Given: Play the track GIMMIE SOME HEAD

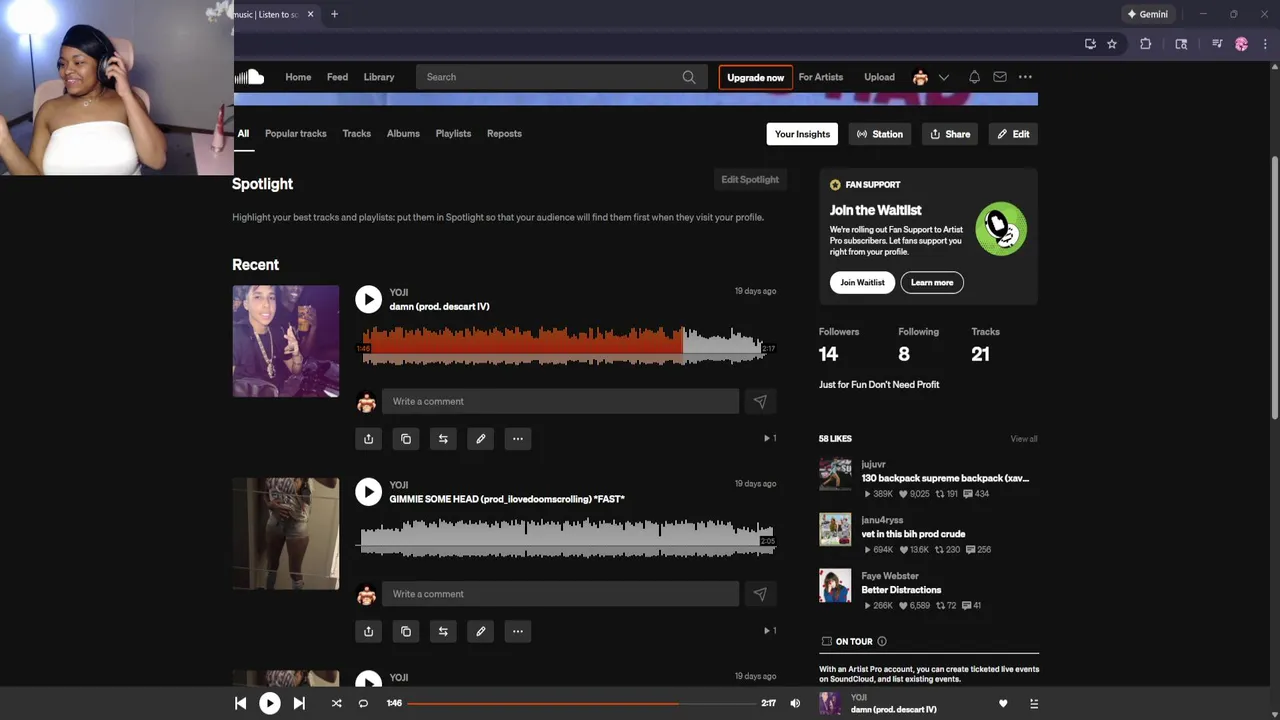Looking at the screenshot, I should (x=368, y=492).
